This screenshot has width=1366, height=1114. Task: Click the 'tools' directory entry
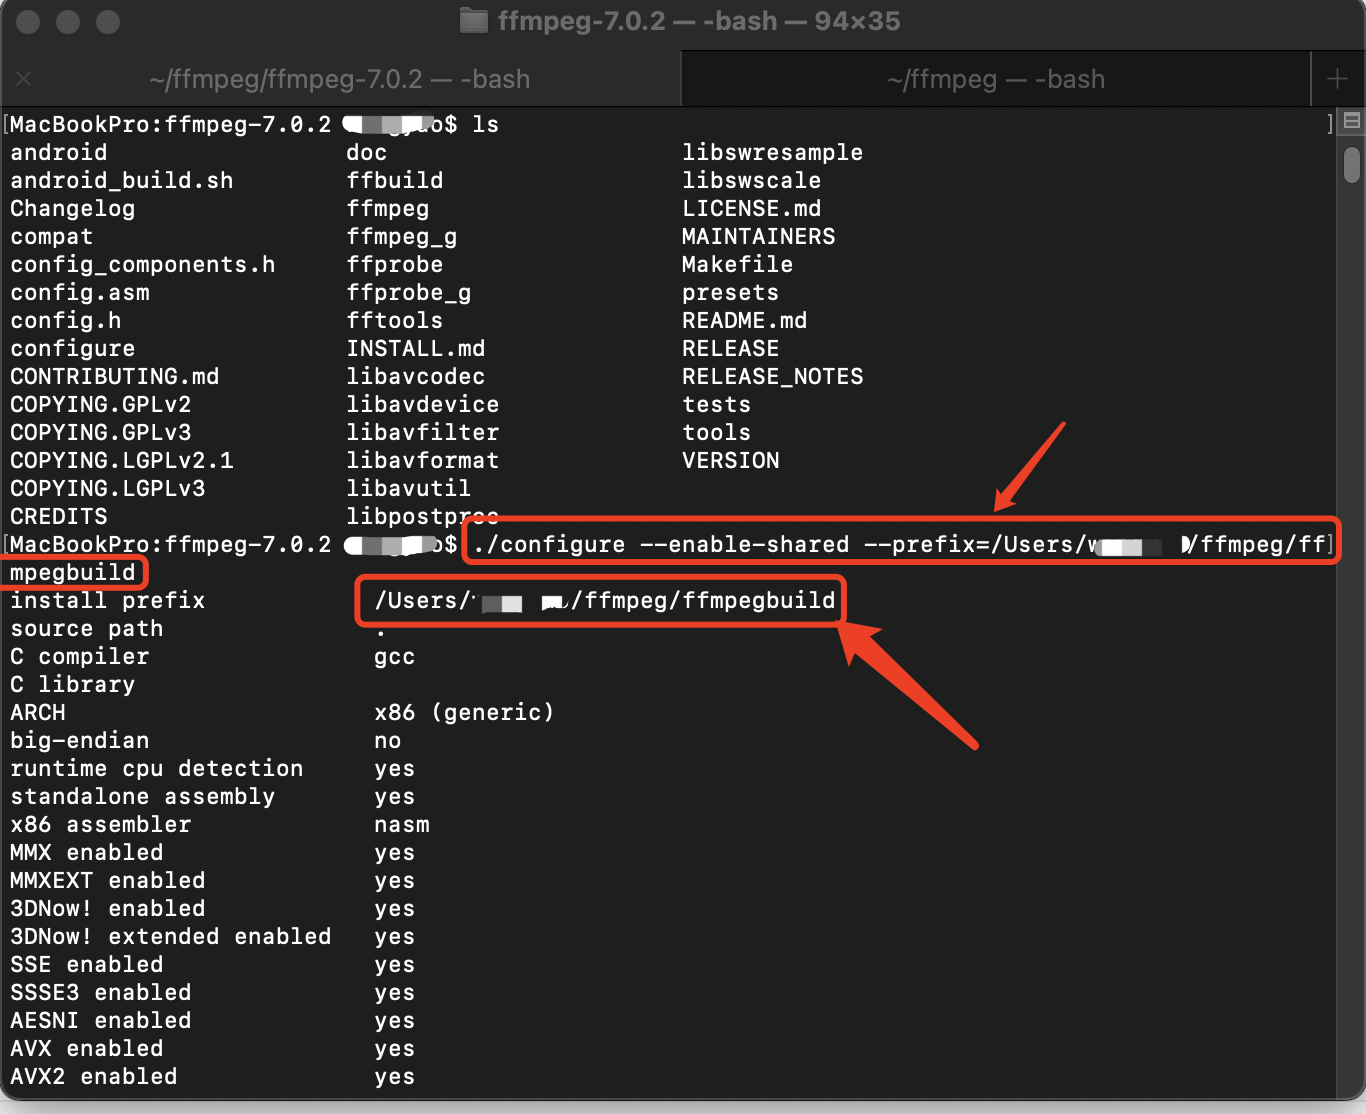pos(717,433)
